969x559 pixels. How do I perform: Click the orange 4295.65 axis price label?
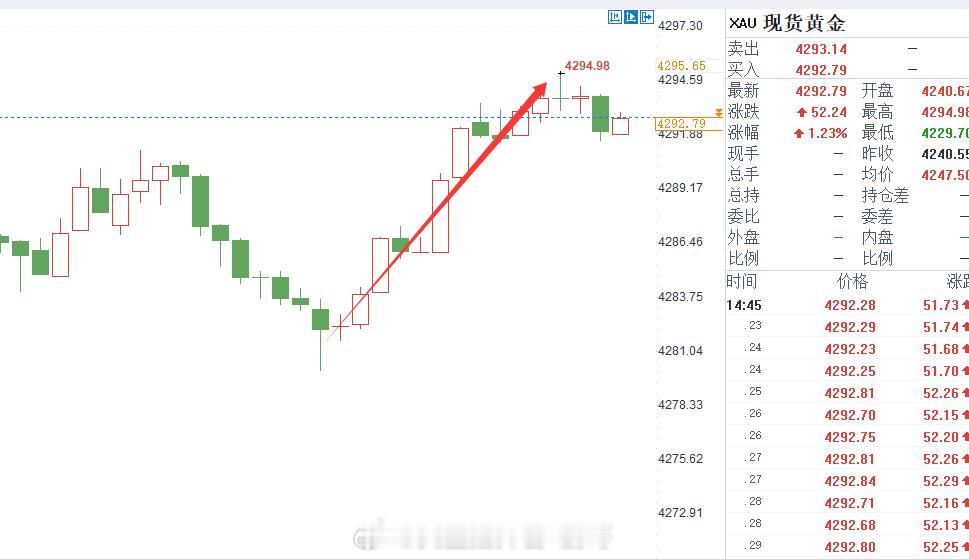(681, 65)
